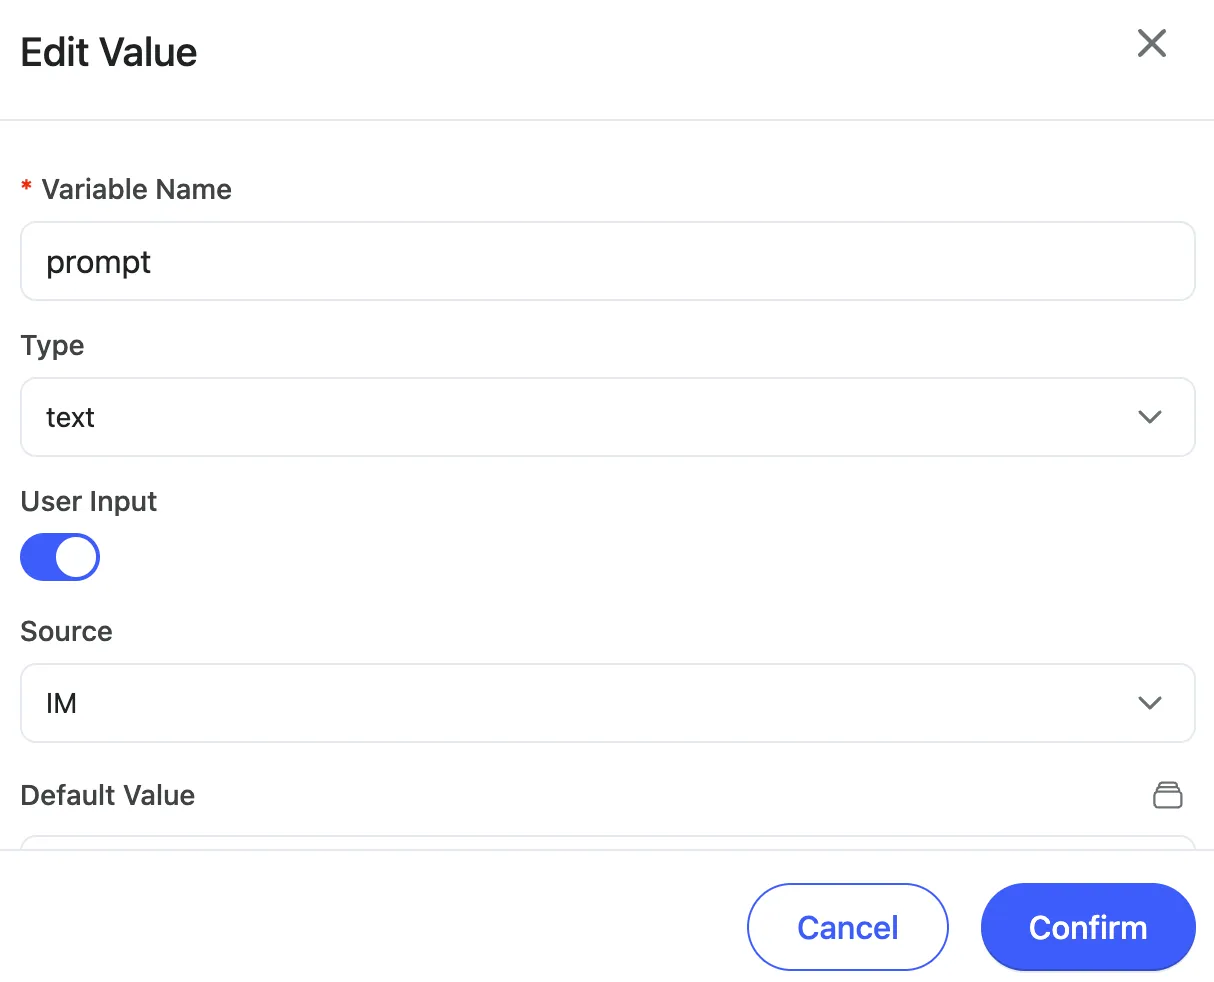Click the Type field label
The width and height of the screenshot is (1214, 982).
pyautogui.click(x=52, y=345)
